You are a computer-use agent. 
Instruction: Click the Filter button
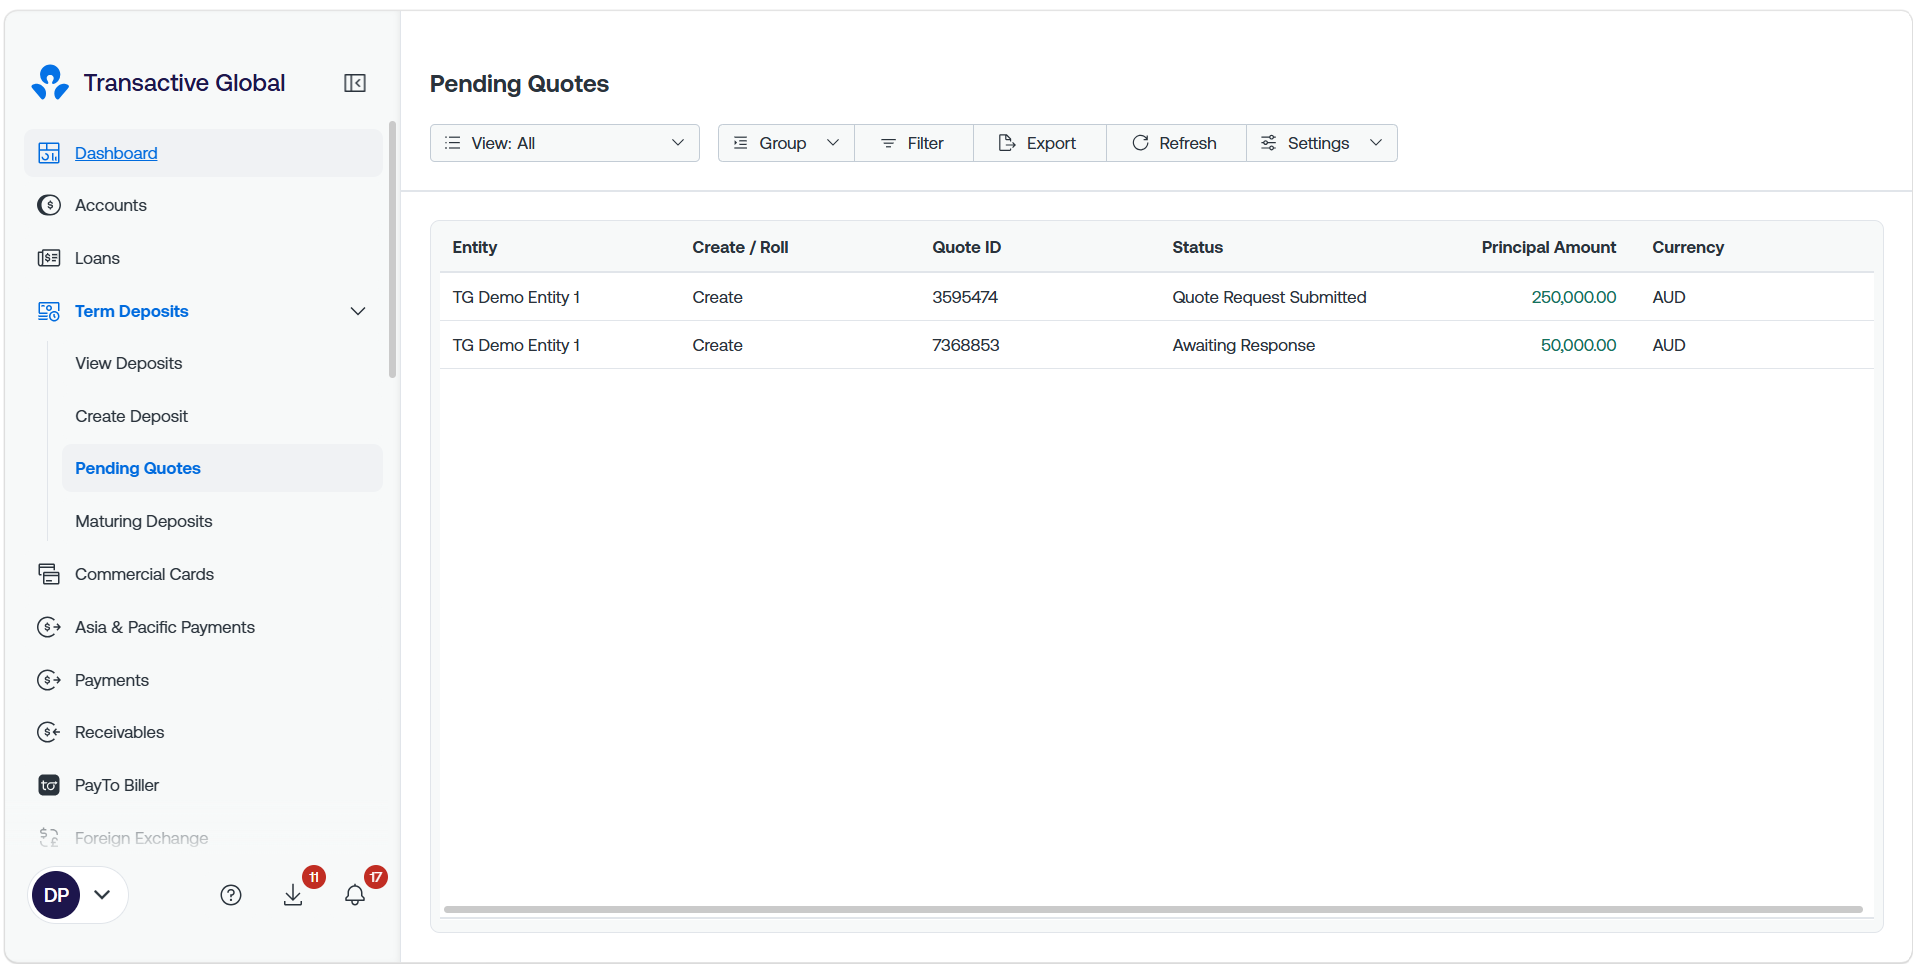(x=914, y=143)
